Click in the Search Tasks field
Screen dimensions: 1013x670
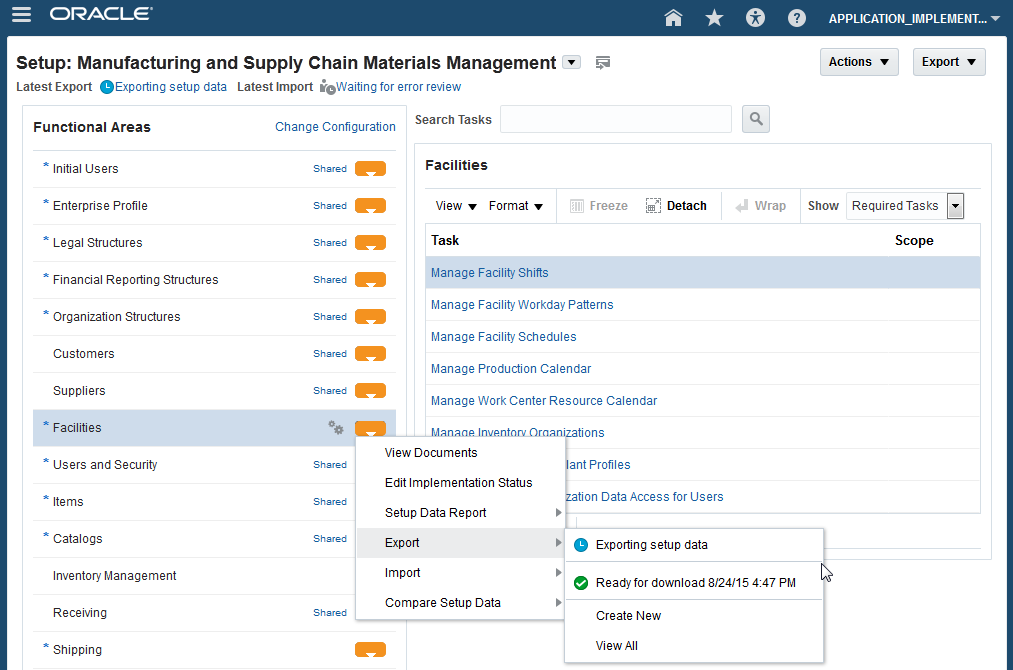[x=615, y=119]
